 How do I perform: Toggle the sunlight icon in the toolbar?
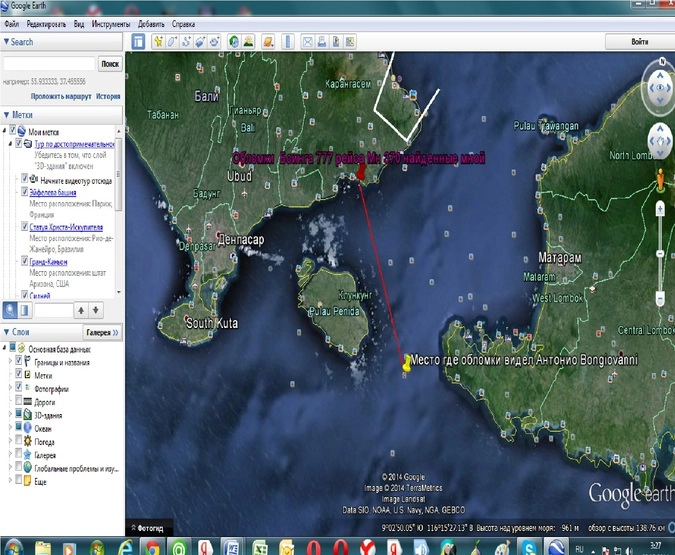[x=247, y=41]
